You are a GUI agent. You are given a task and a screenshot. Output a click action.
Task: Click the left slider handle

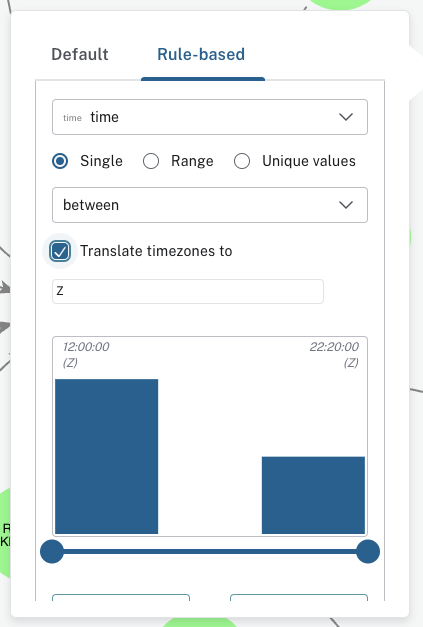(52, 551)
